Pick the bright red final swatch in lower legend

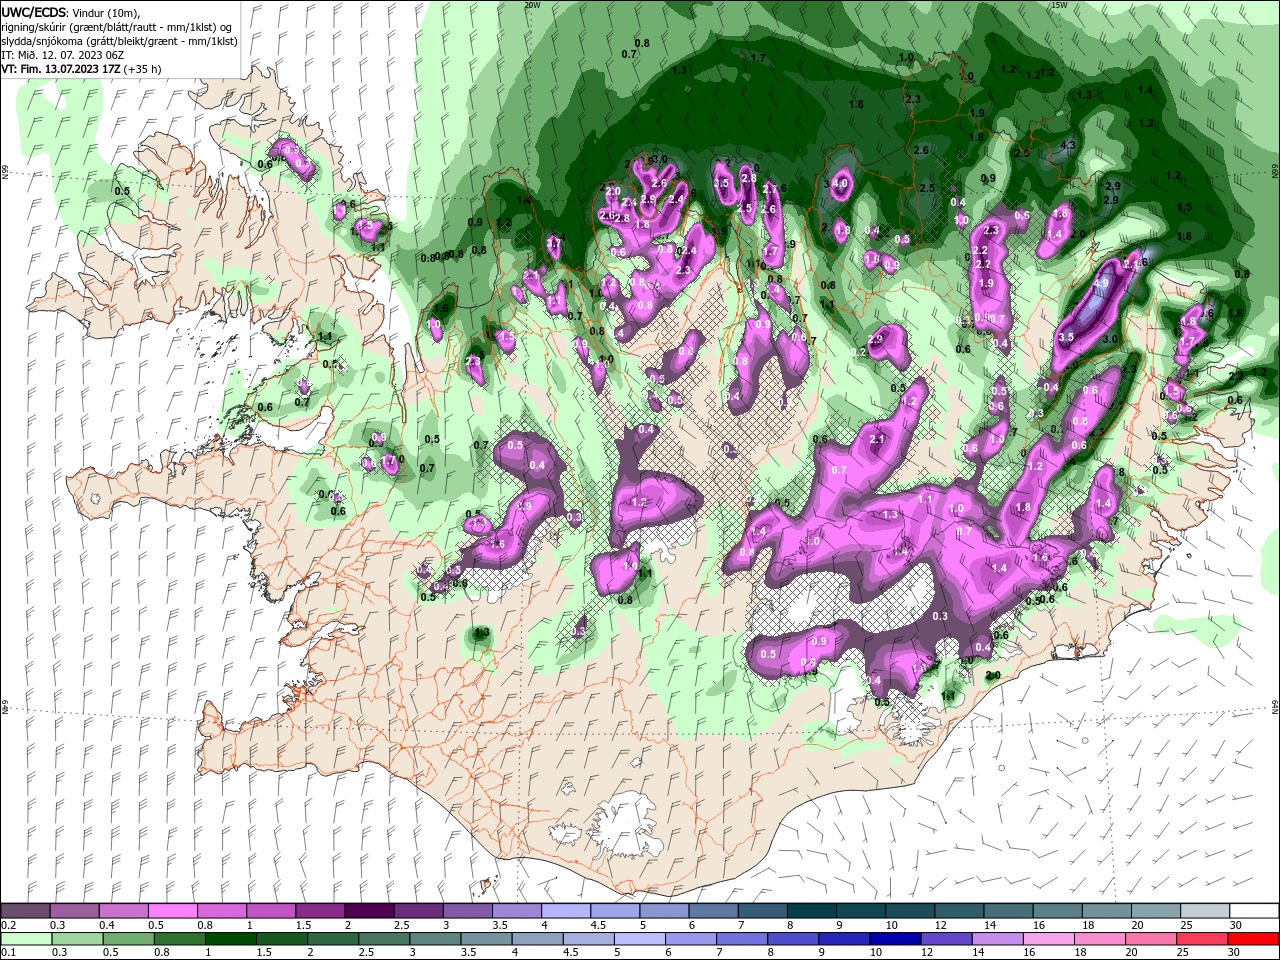coord(1252,939)
